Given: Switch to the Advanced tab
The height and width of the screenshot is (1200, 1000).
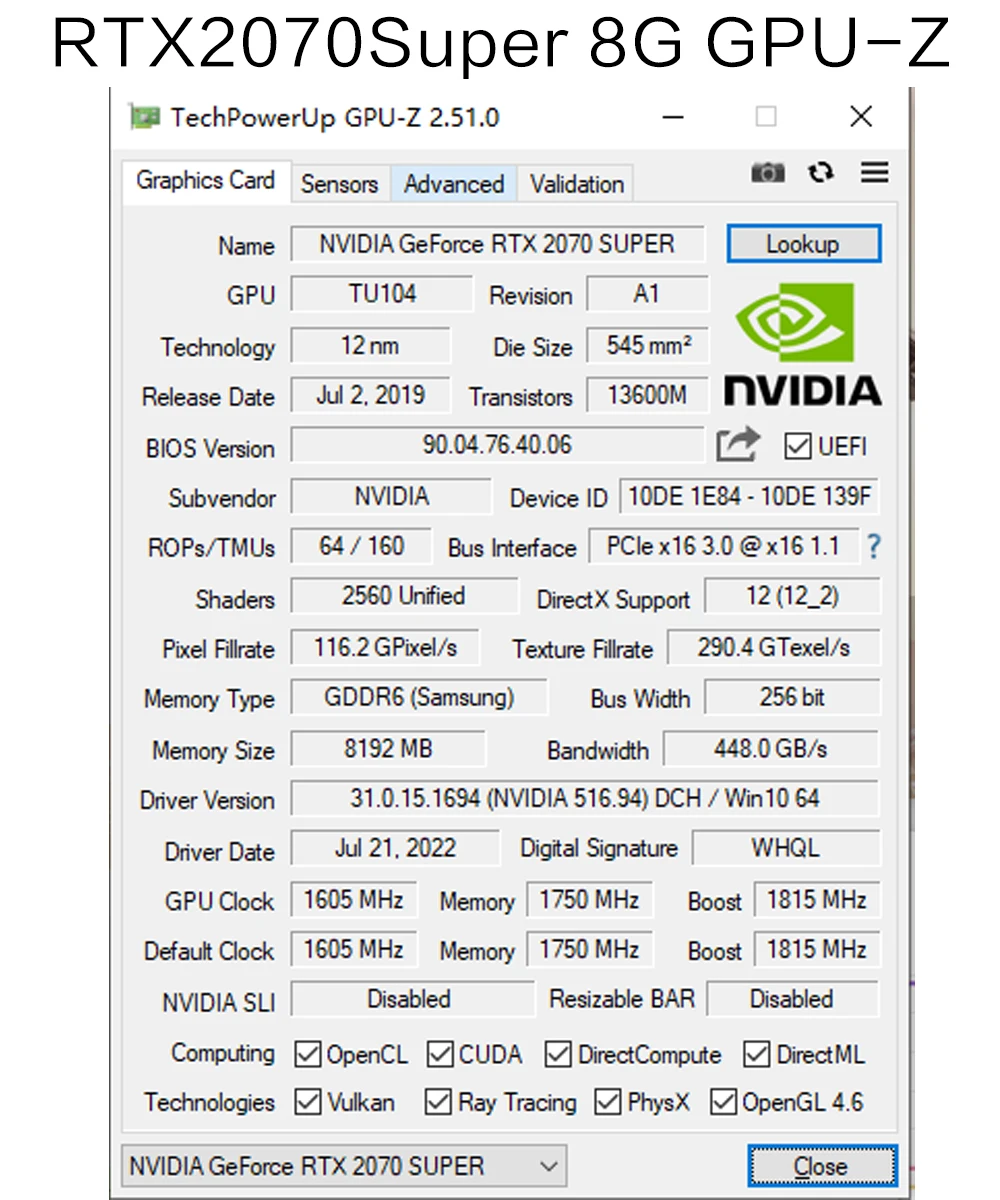Looking at the screenshot, I should pos(454,184).
